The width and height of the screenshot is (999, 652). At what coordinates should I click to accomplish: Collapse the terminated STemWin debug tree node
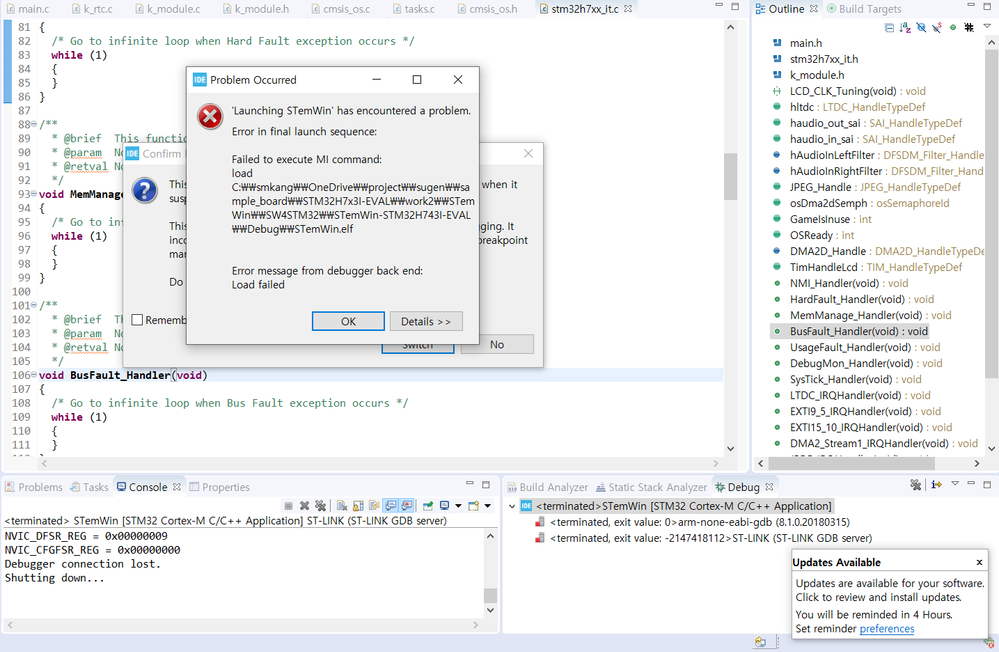(512, 506)
